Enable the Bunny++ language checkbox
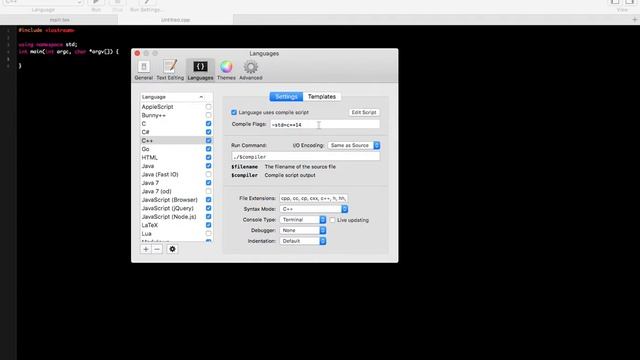This screenshot has height=360, width=640. tap(209, 116)
